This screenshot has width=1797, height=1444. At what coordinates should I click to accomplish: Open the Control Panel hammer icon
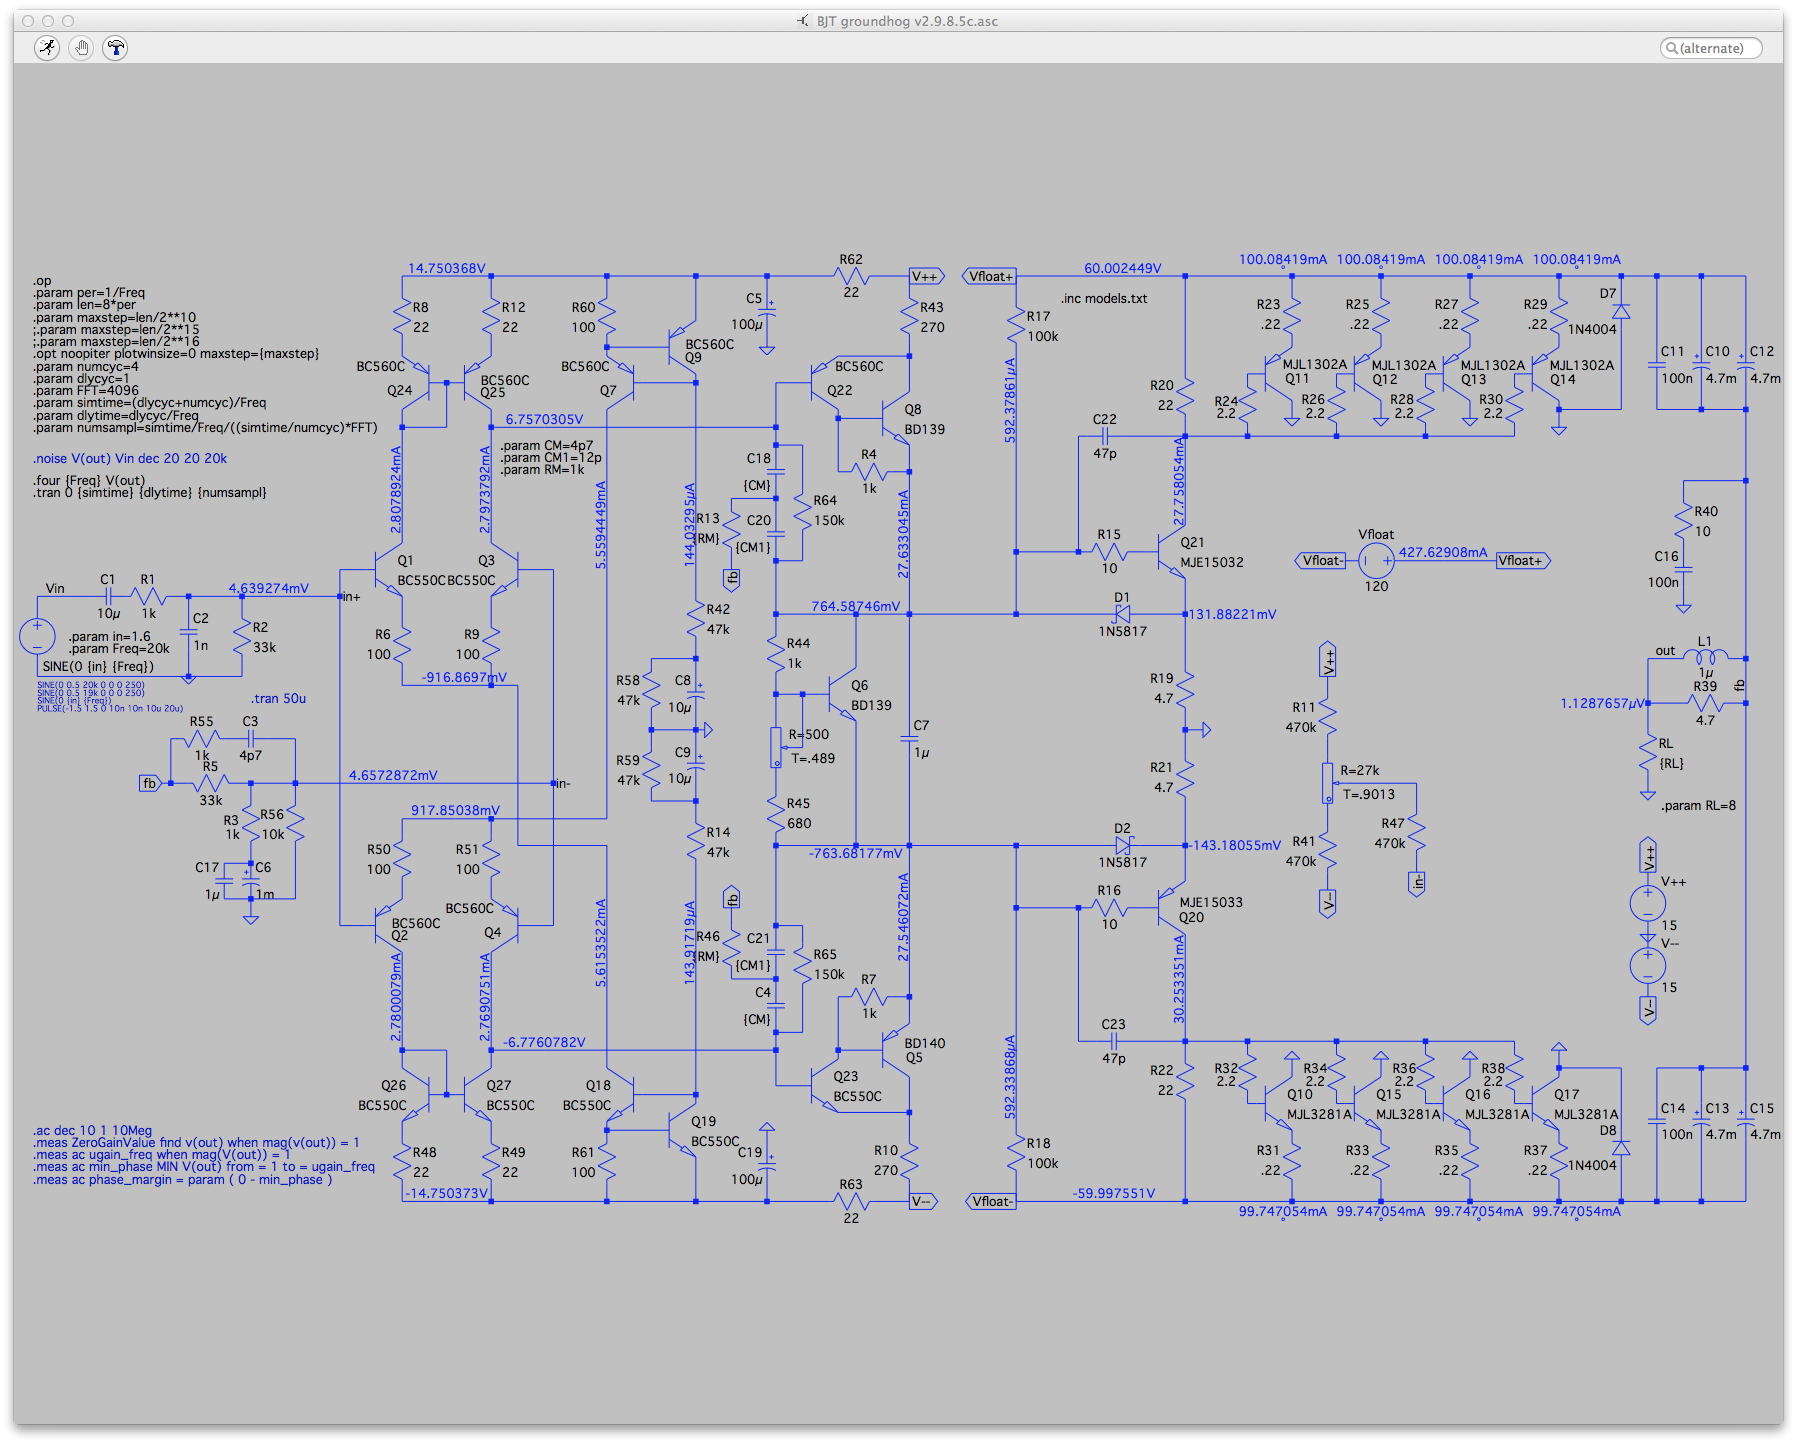pos(116,48)
